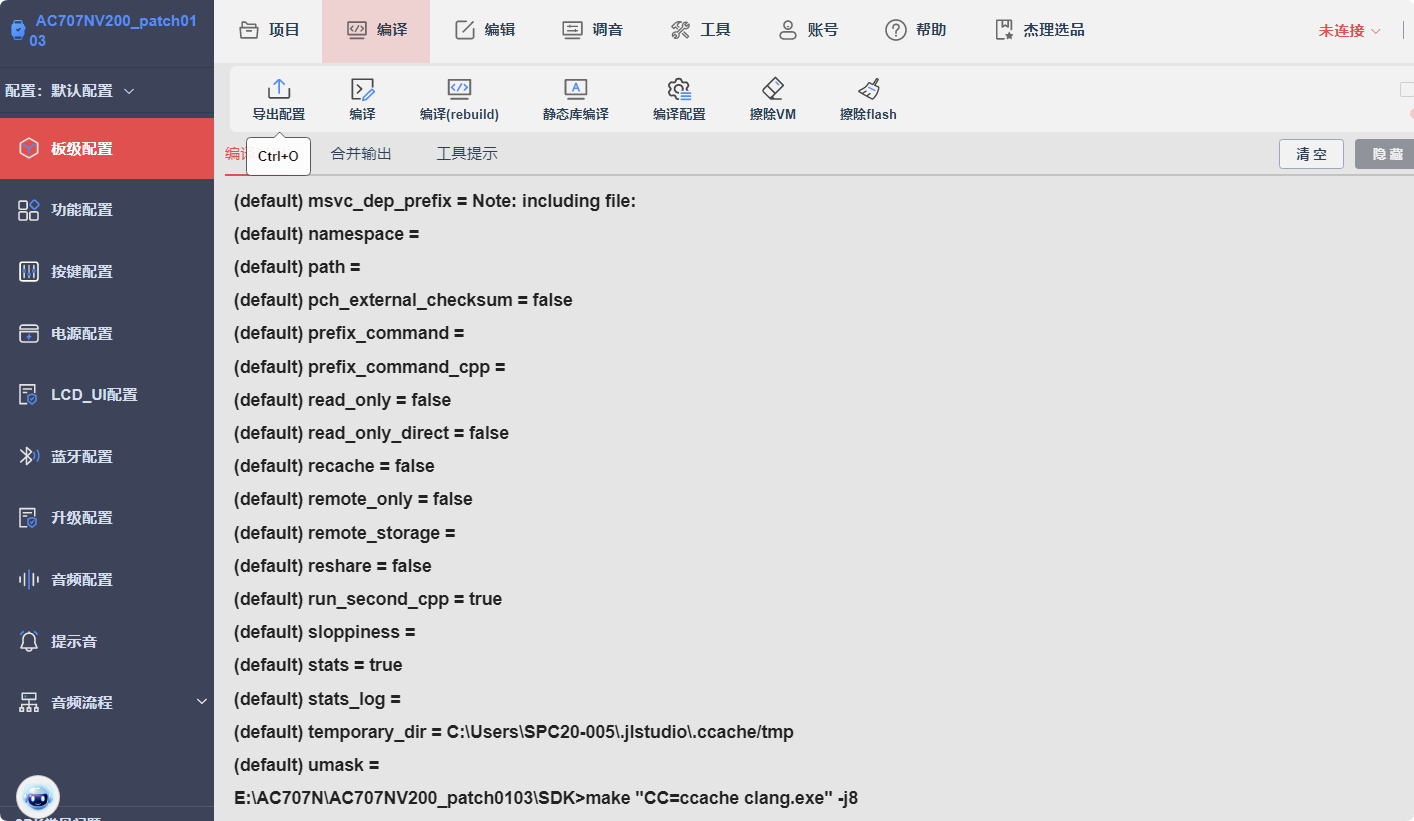Open the 配置：默认配置 dropdown
Image resolution: width=1414 pixels, height=821 pixels.
click(70, 91)
